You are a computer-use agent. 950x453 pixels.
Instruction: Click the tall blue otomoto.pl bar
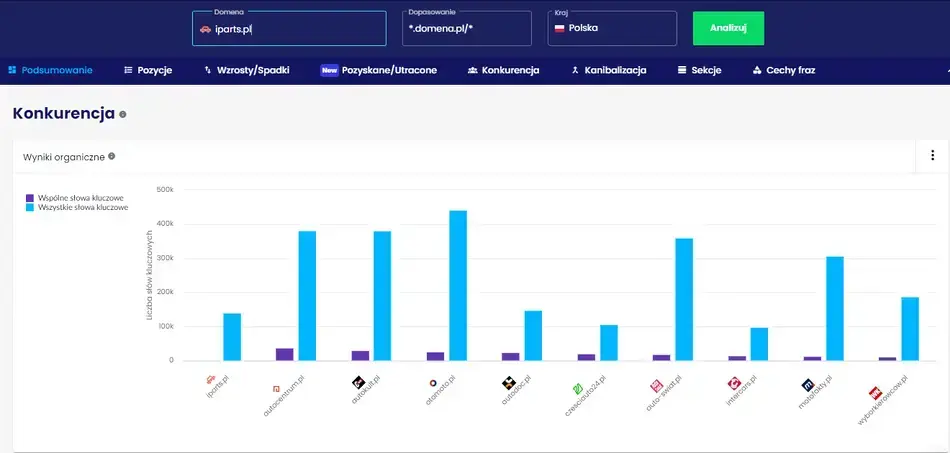(x=458, y=285)
